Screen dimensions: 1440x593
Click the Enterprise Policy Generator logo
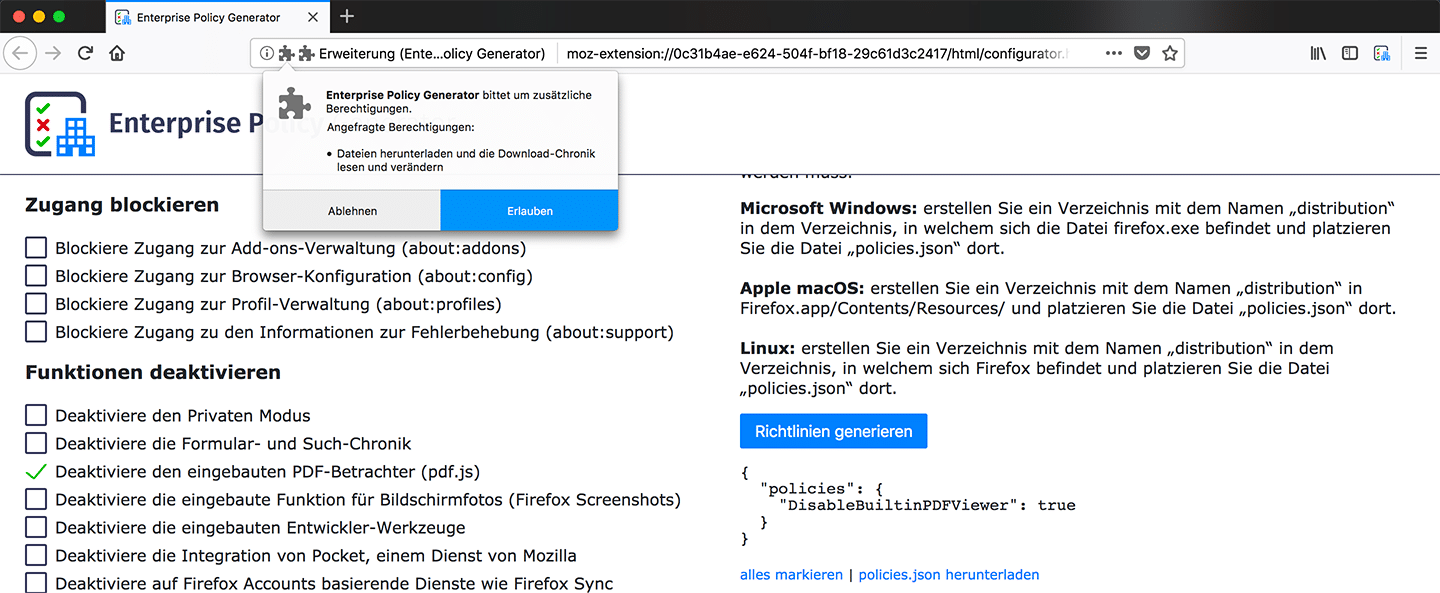pyautogui.click(x=60, y=124)
